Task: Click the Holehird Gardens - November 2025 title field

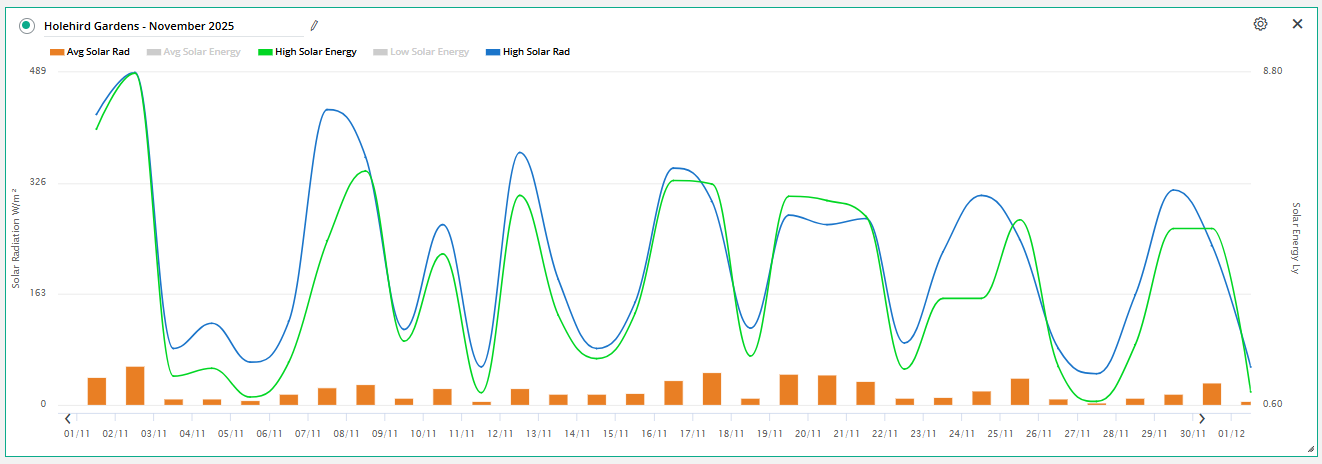Action: 170,26
